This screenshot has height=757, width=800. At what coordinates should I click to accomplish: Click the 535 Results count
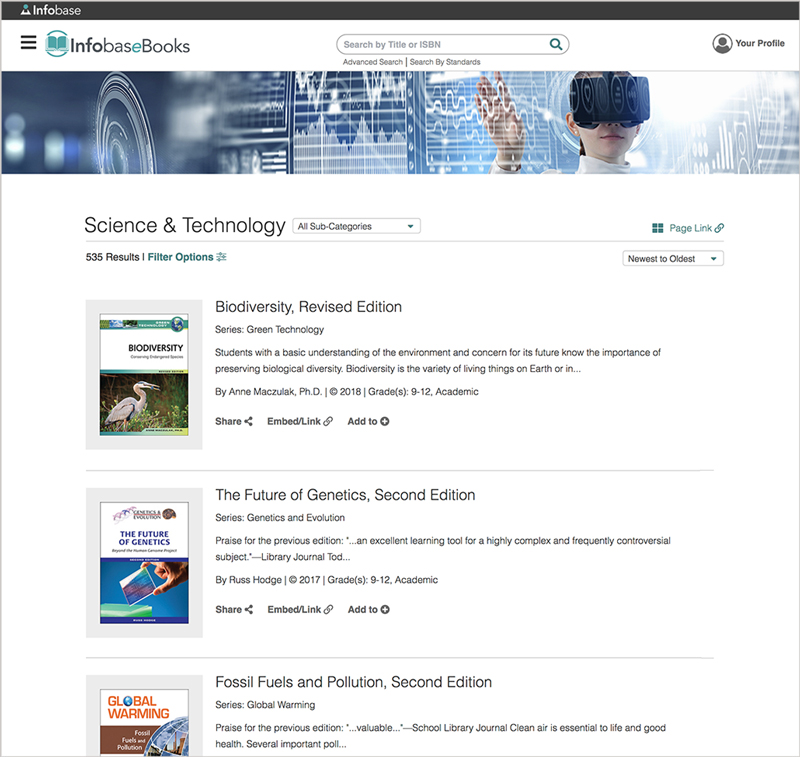tap(112, 257)
